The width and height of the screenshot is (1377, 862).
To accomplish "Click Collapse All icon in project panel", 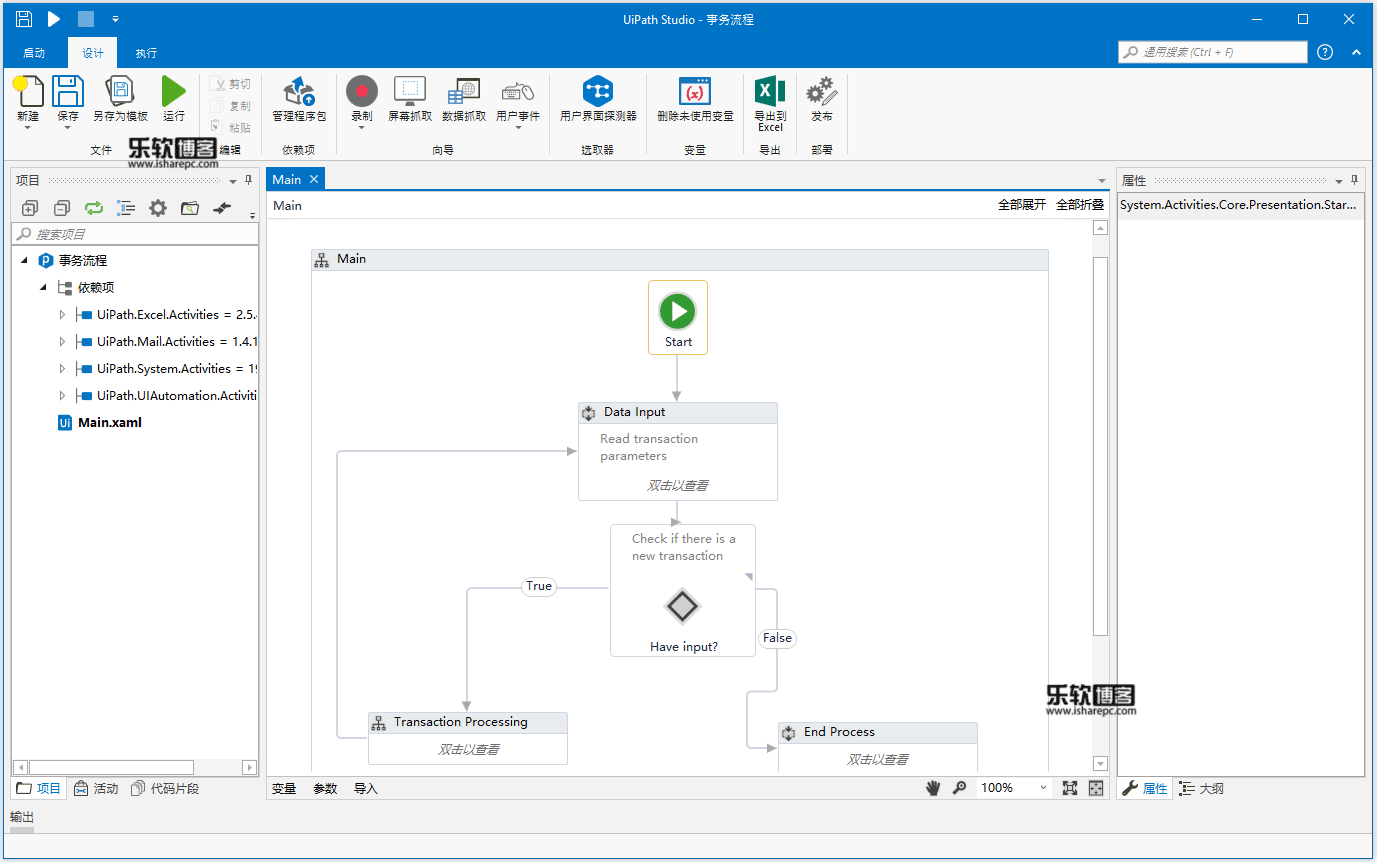I will (62, 208).
